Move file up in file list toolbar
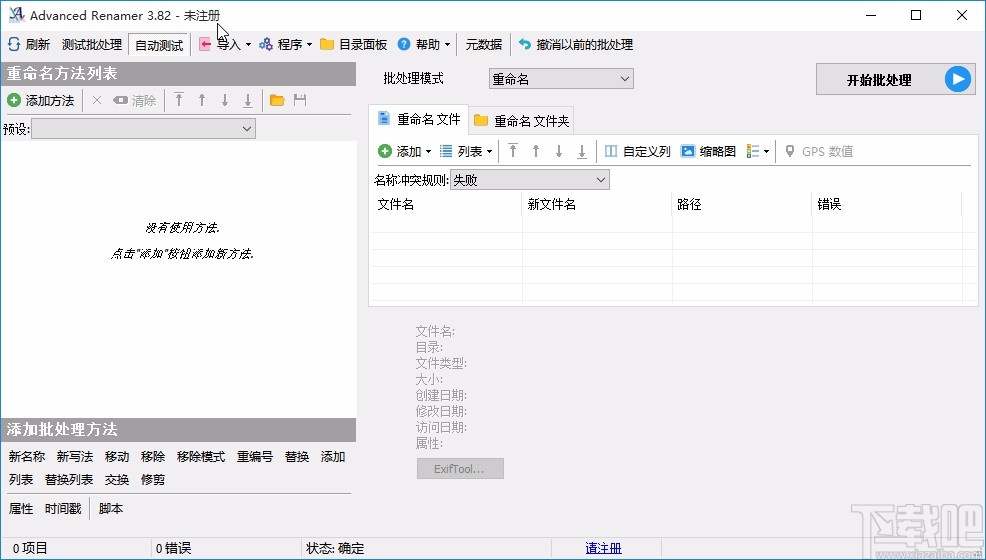The height and width of the screenshot is (560, 986). point(536,151)
